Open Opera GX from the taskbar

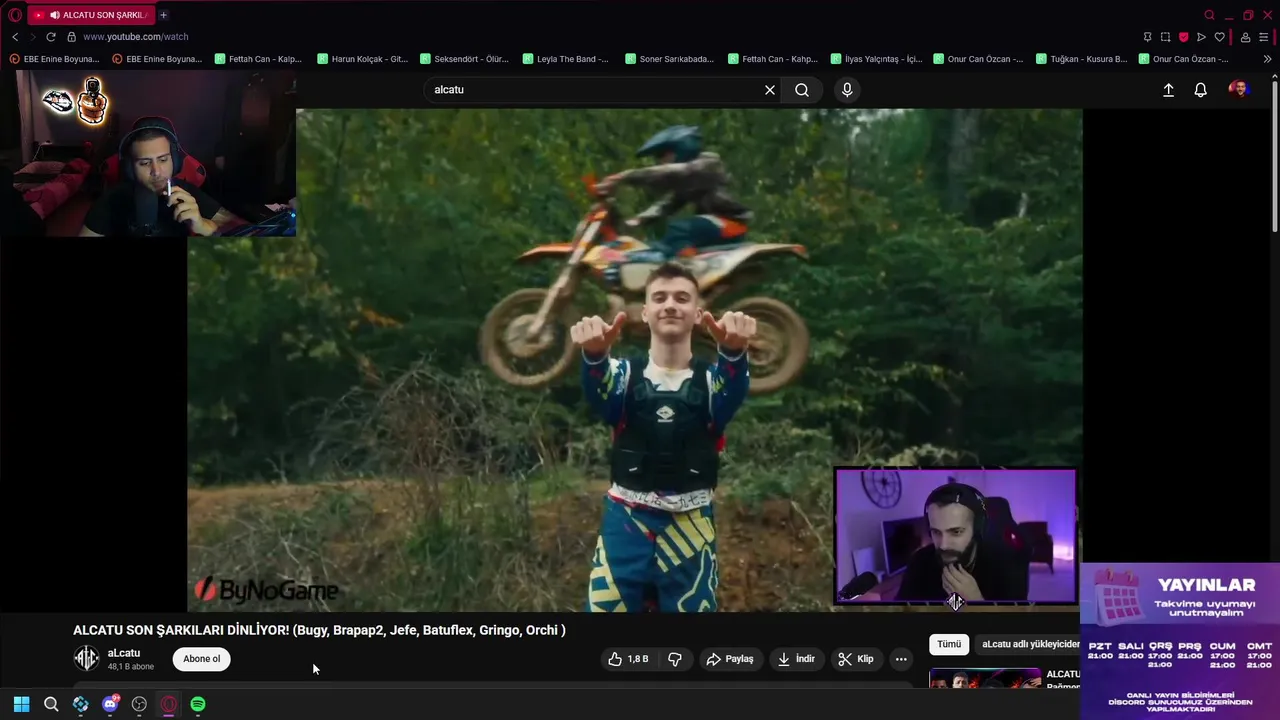pos(169,704)
